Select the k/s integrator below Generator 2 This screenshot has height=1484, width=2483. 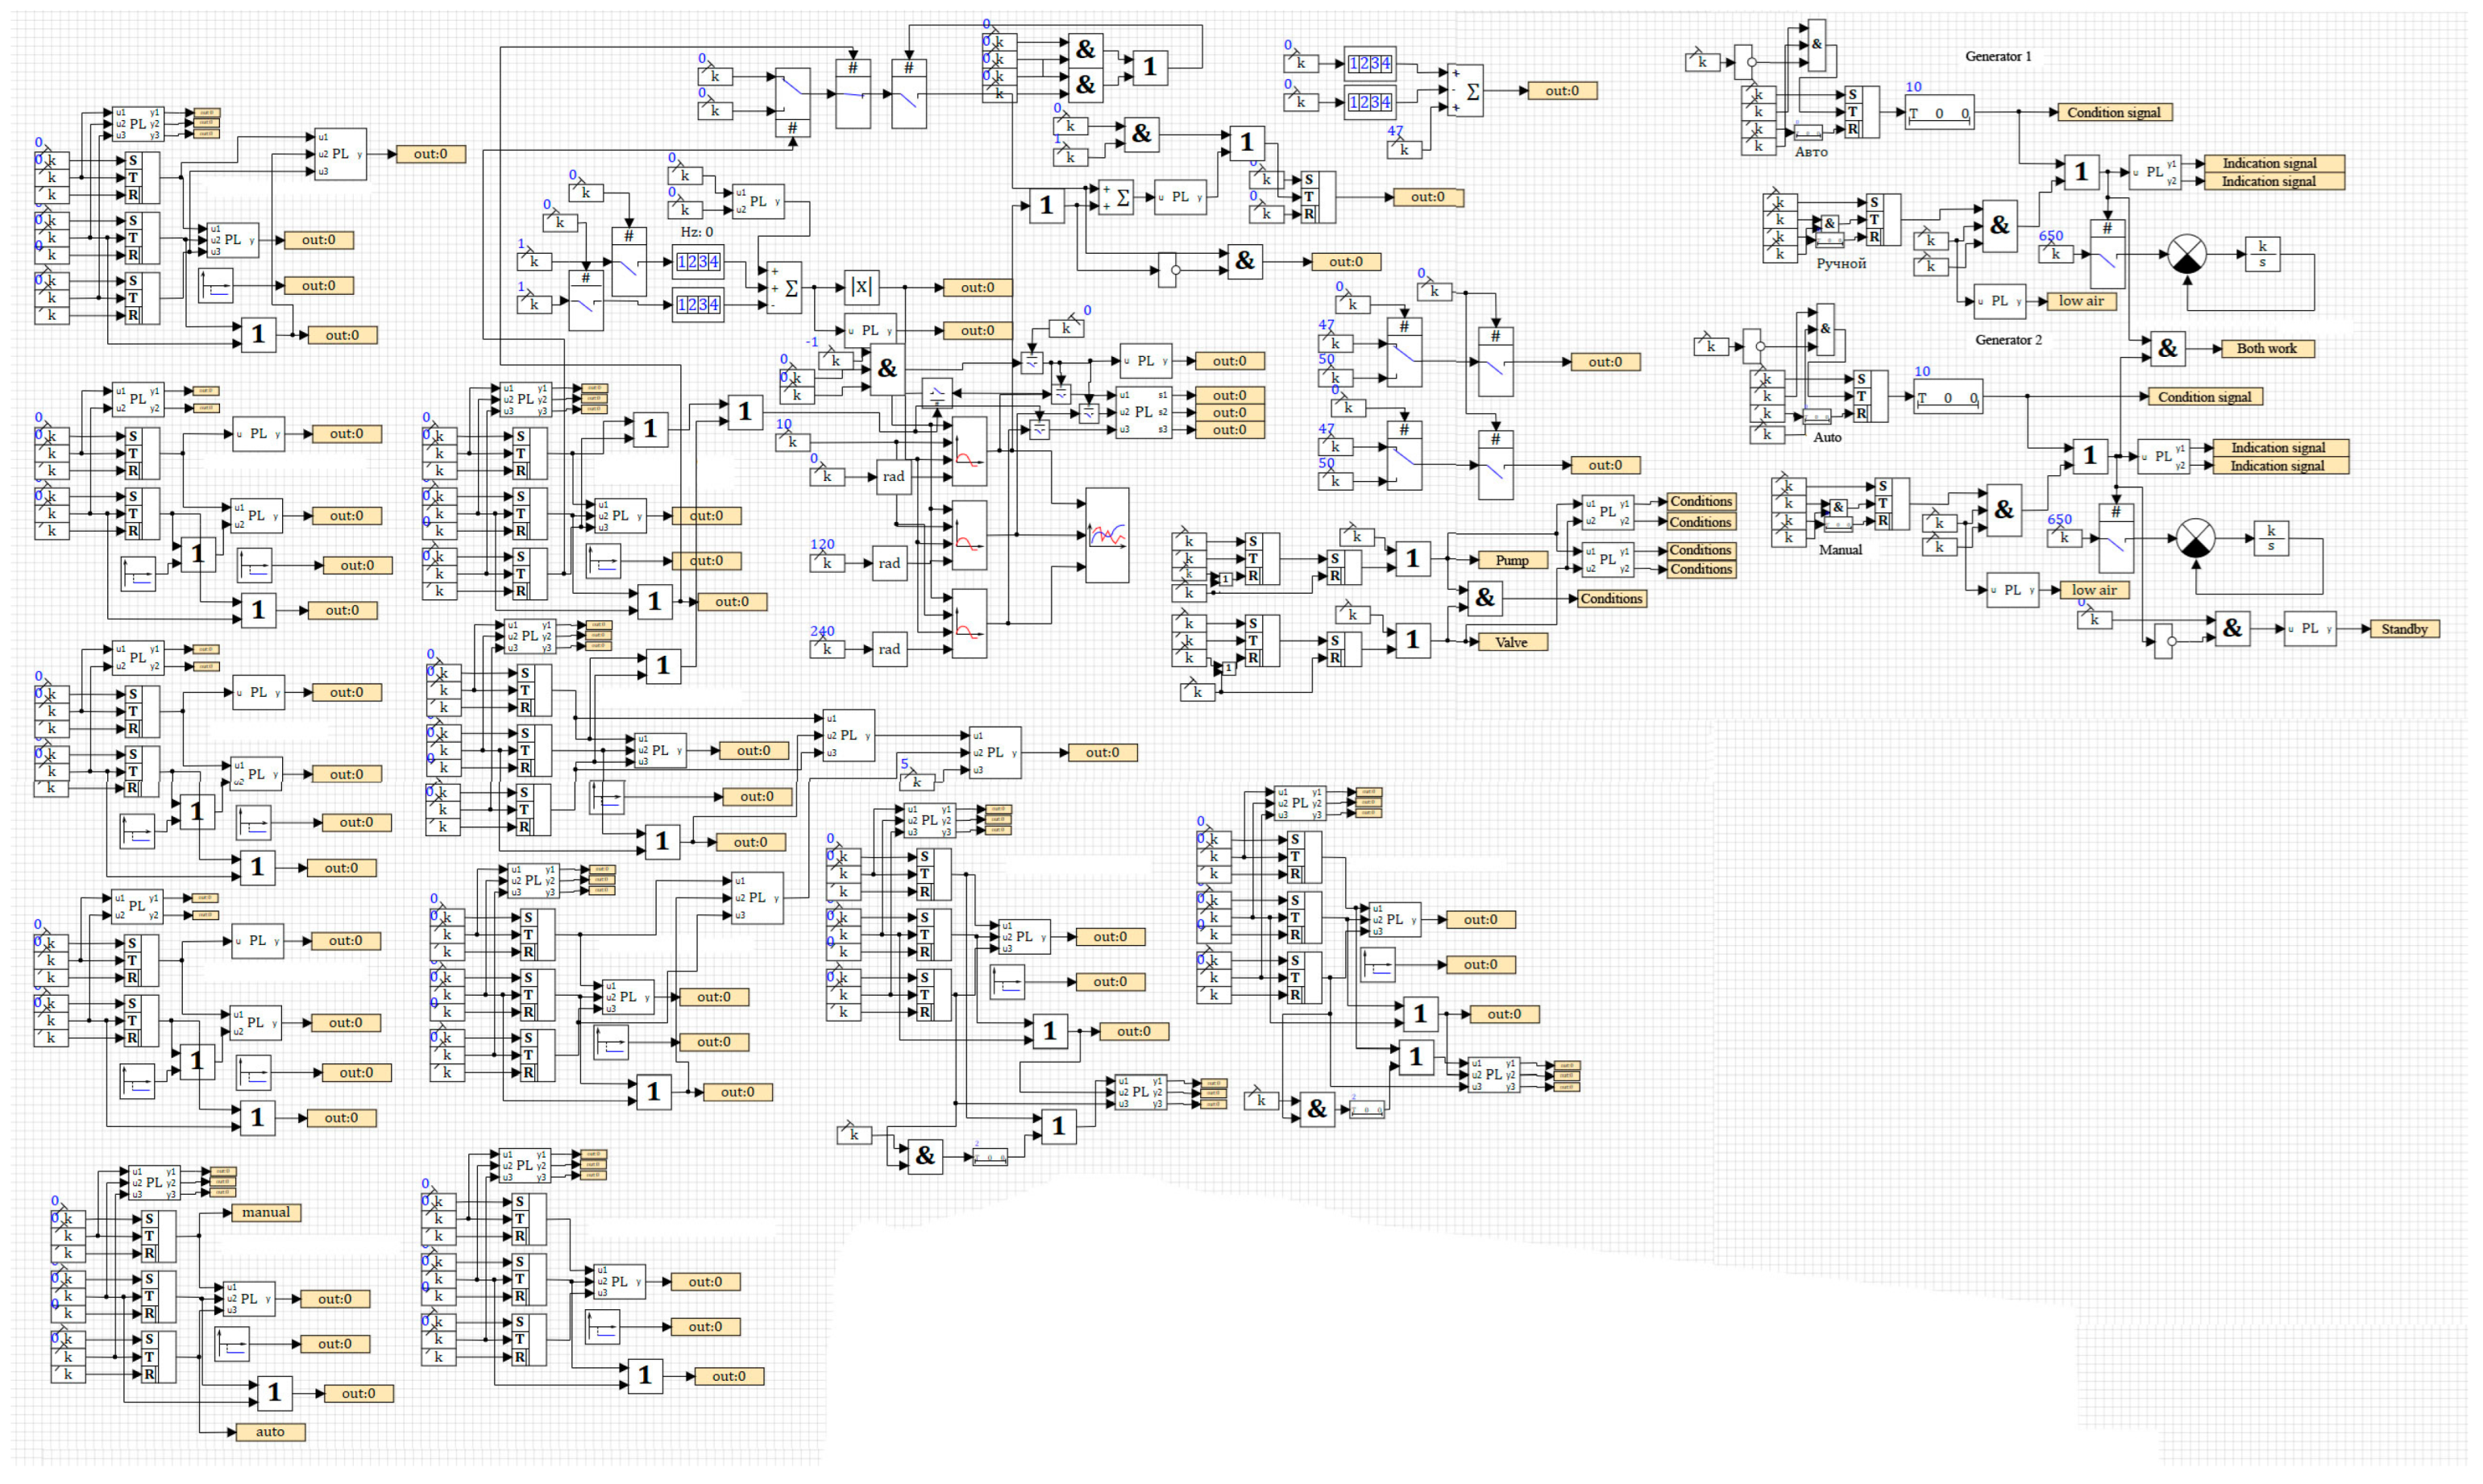coord(2270,538)
